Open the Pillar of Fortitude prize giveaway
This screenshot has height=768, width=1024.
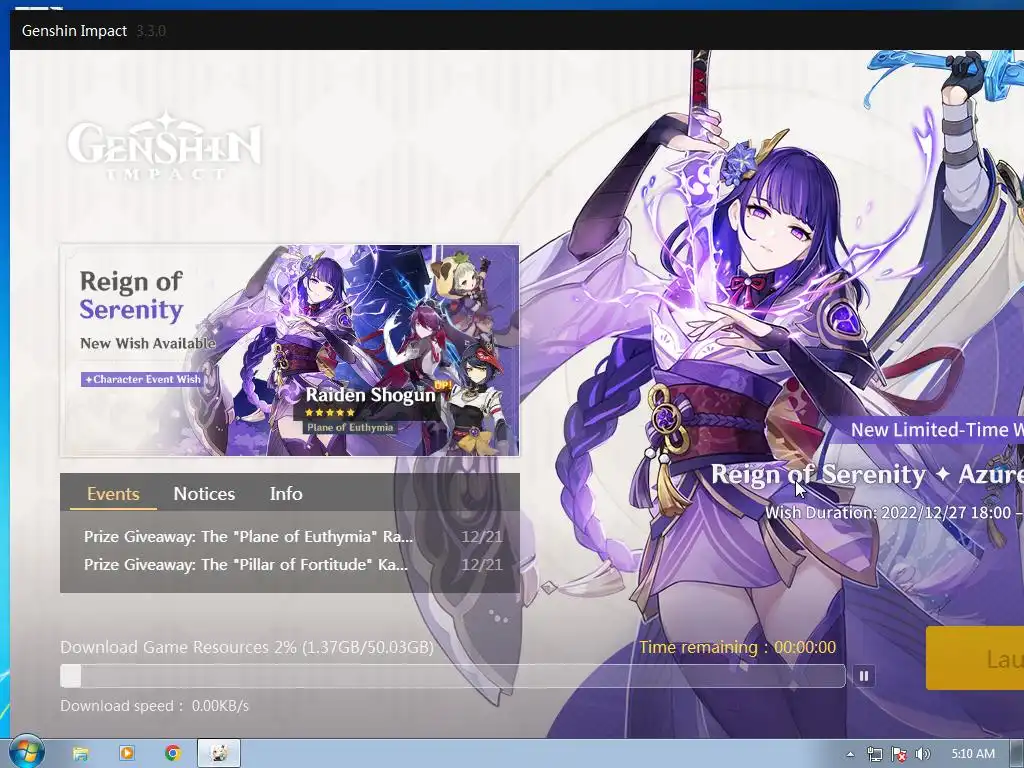point(293,565)
